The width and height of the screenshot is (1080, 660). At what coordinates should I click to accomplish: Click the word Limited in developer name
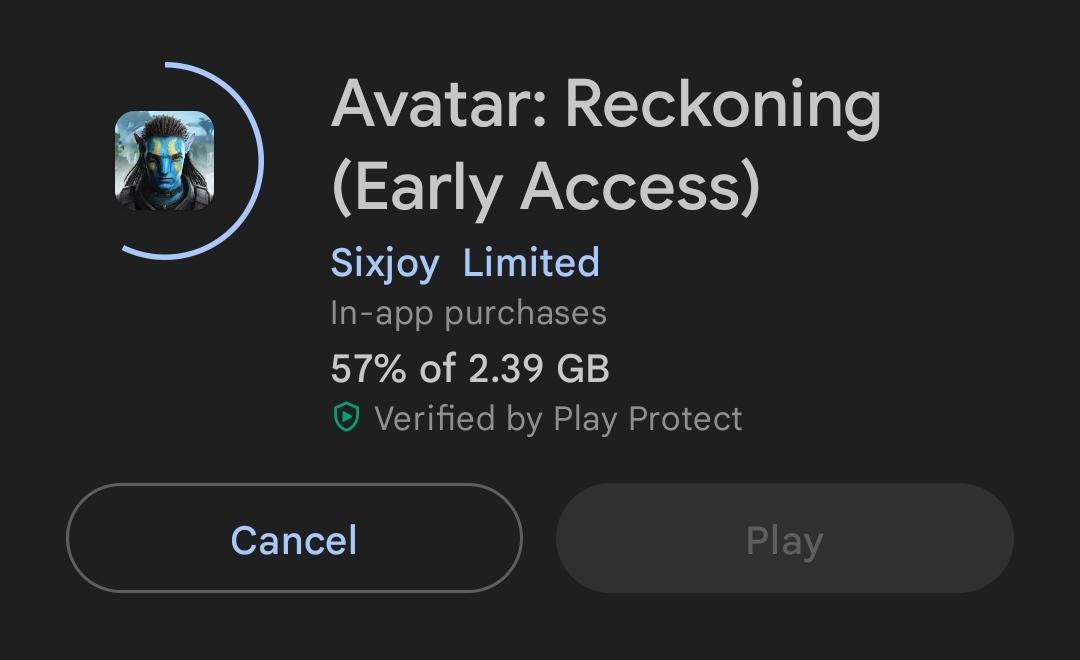531,263
